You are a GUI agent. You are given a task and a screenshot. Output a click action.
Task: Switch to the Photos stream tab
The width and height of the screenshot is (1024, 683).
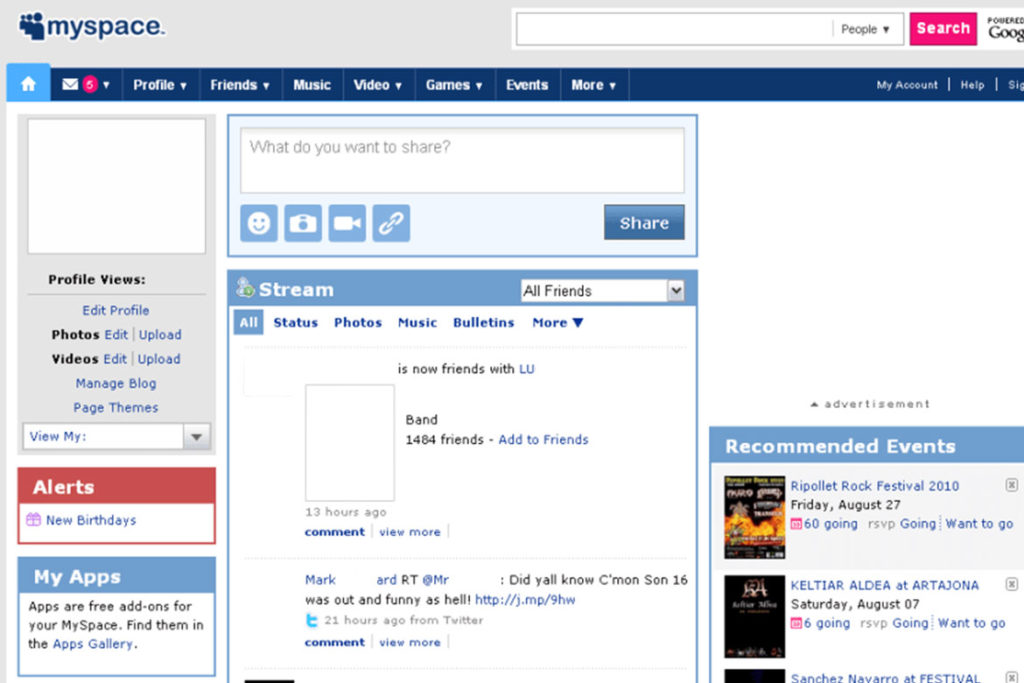pos(358,323)
